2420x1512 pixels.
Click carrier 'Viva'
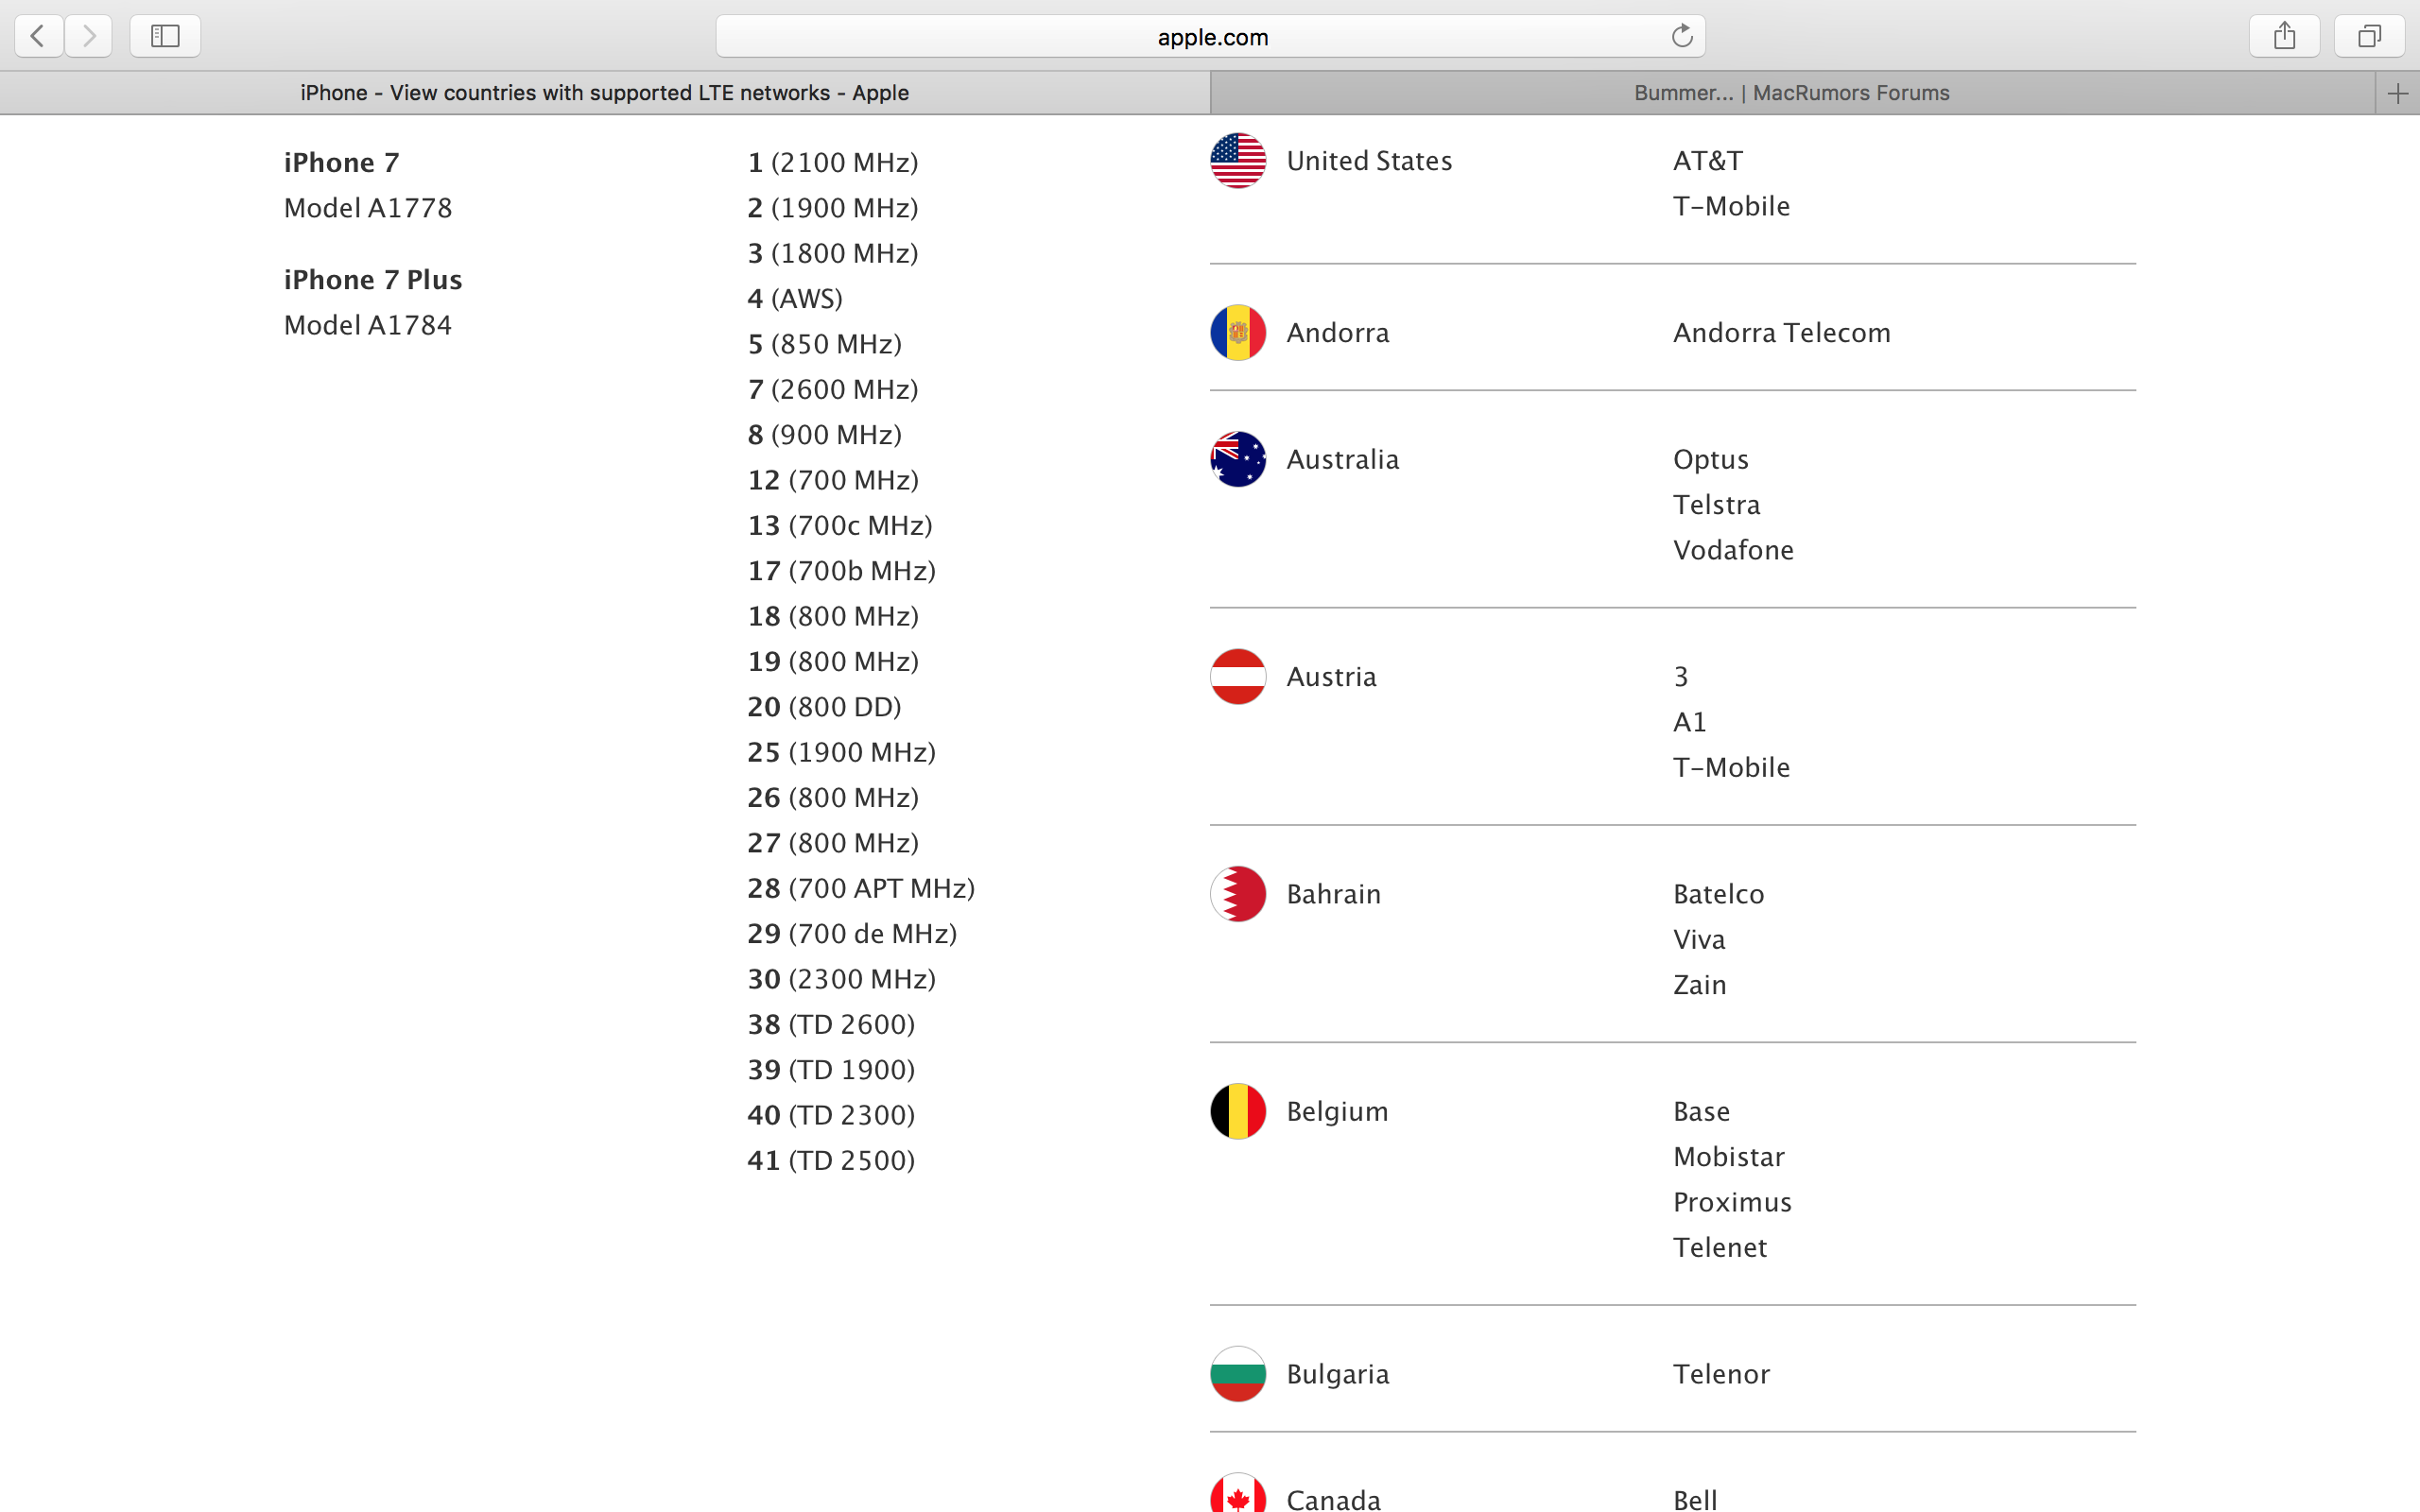tap(1699, 939)
